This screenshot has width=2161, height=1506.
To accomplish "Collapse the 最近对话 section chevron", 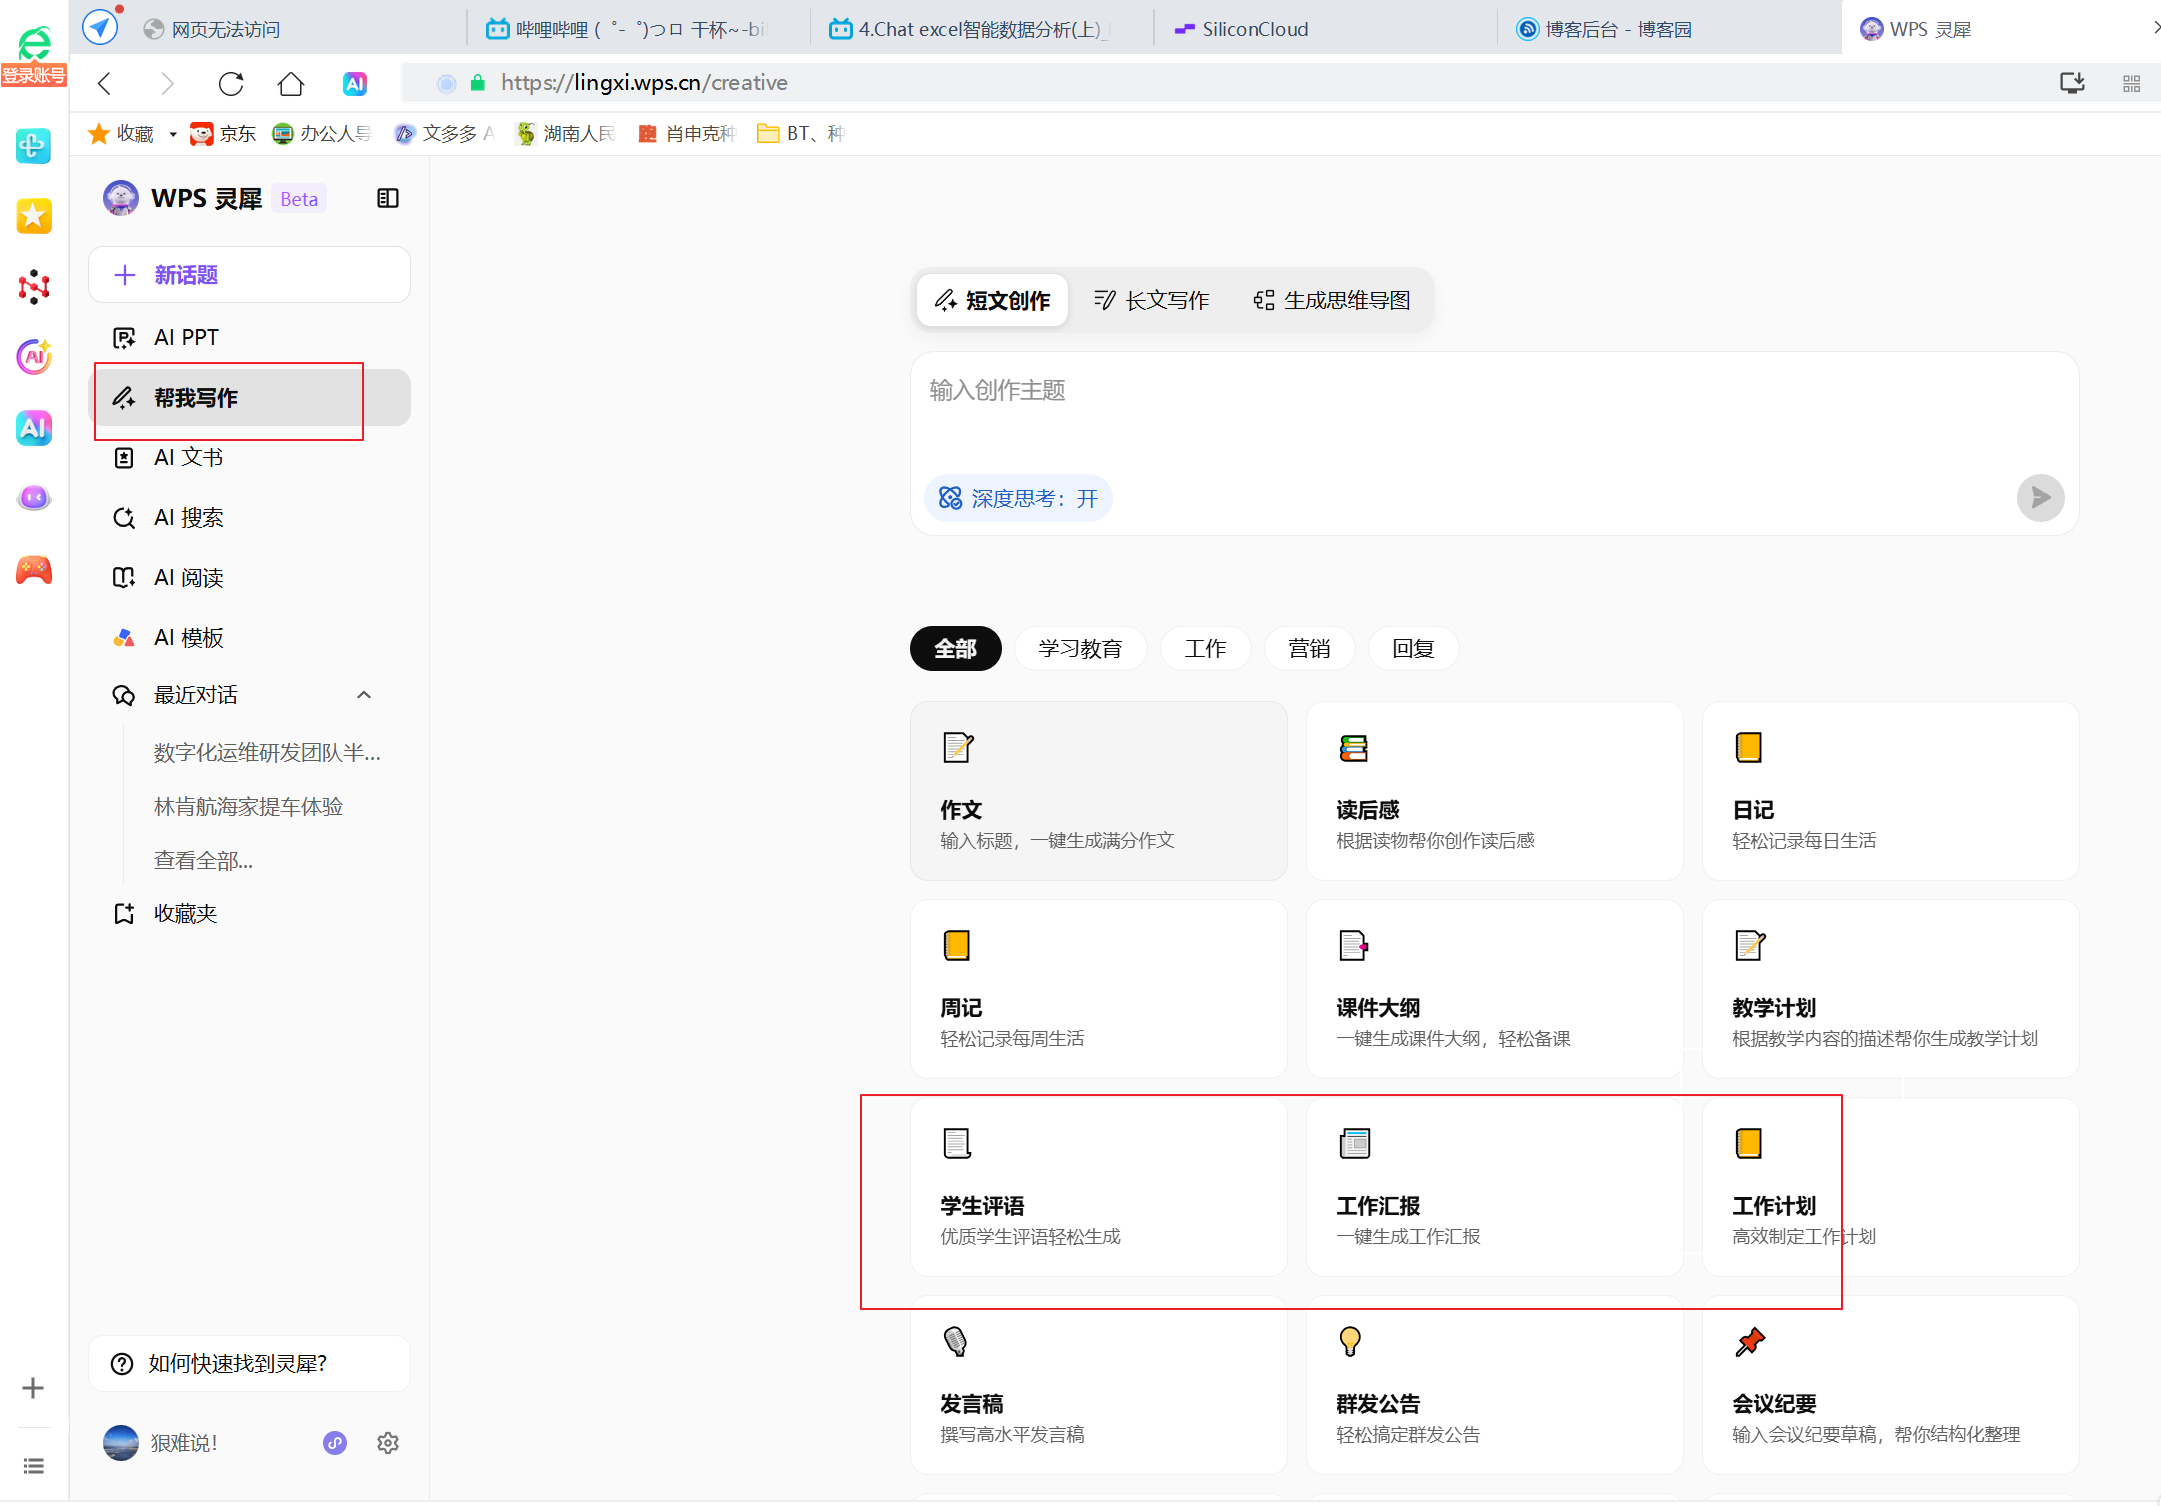I will [x=364, y=695].
